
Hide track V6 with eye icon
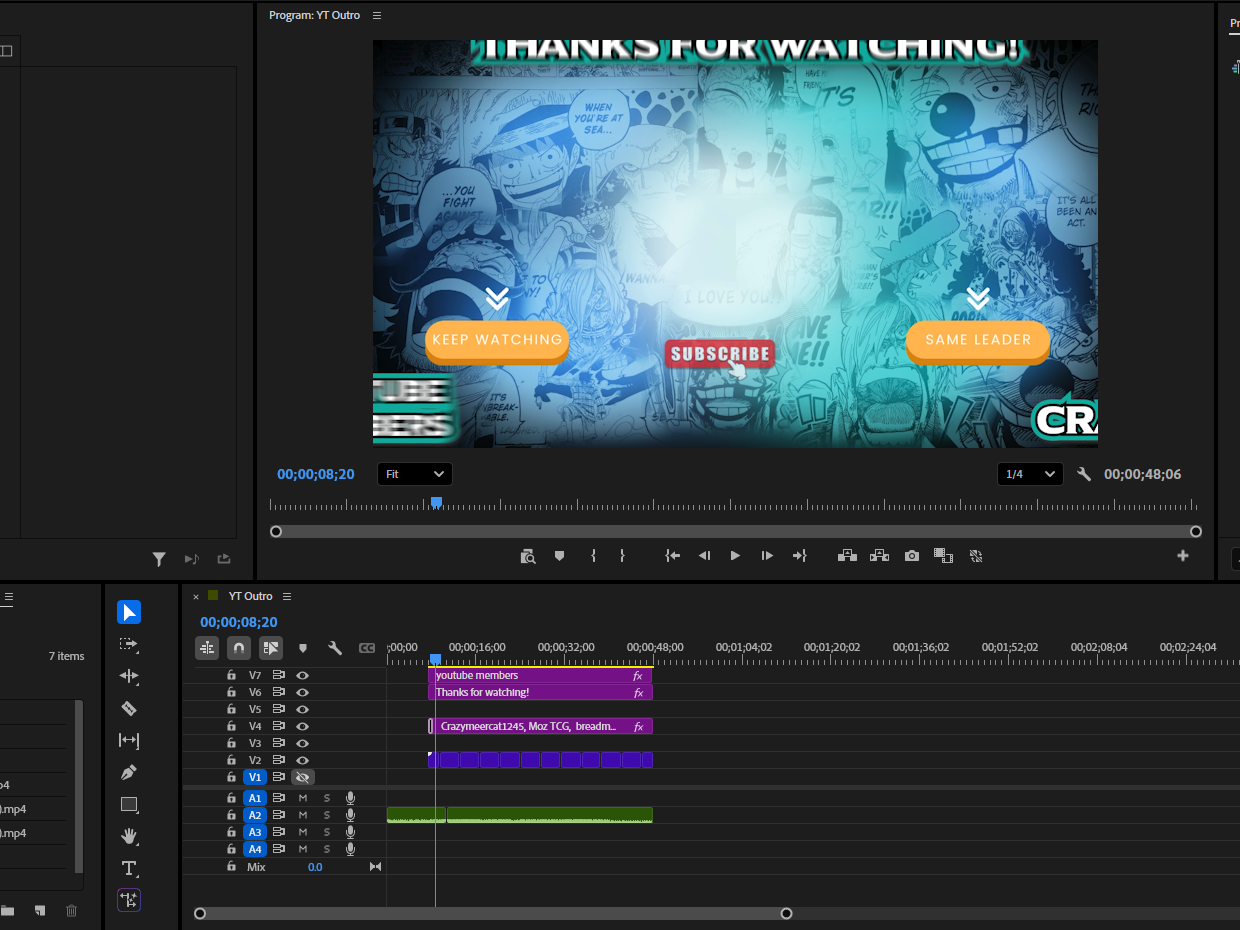303,692
